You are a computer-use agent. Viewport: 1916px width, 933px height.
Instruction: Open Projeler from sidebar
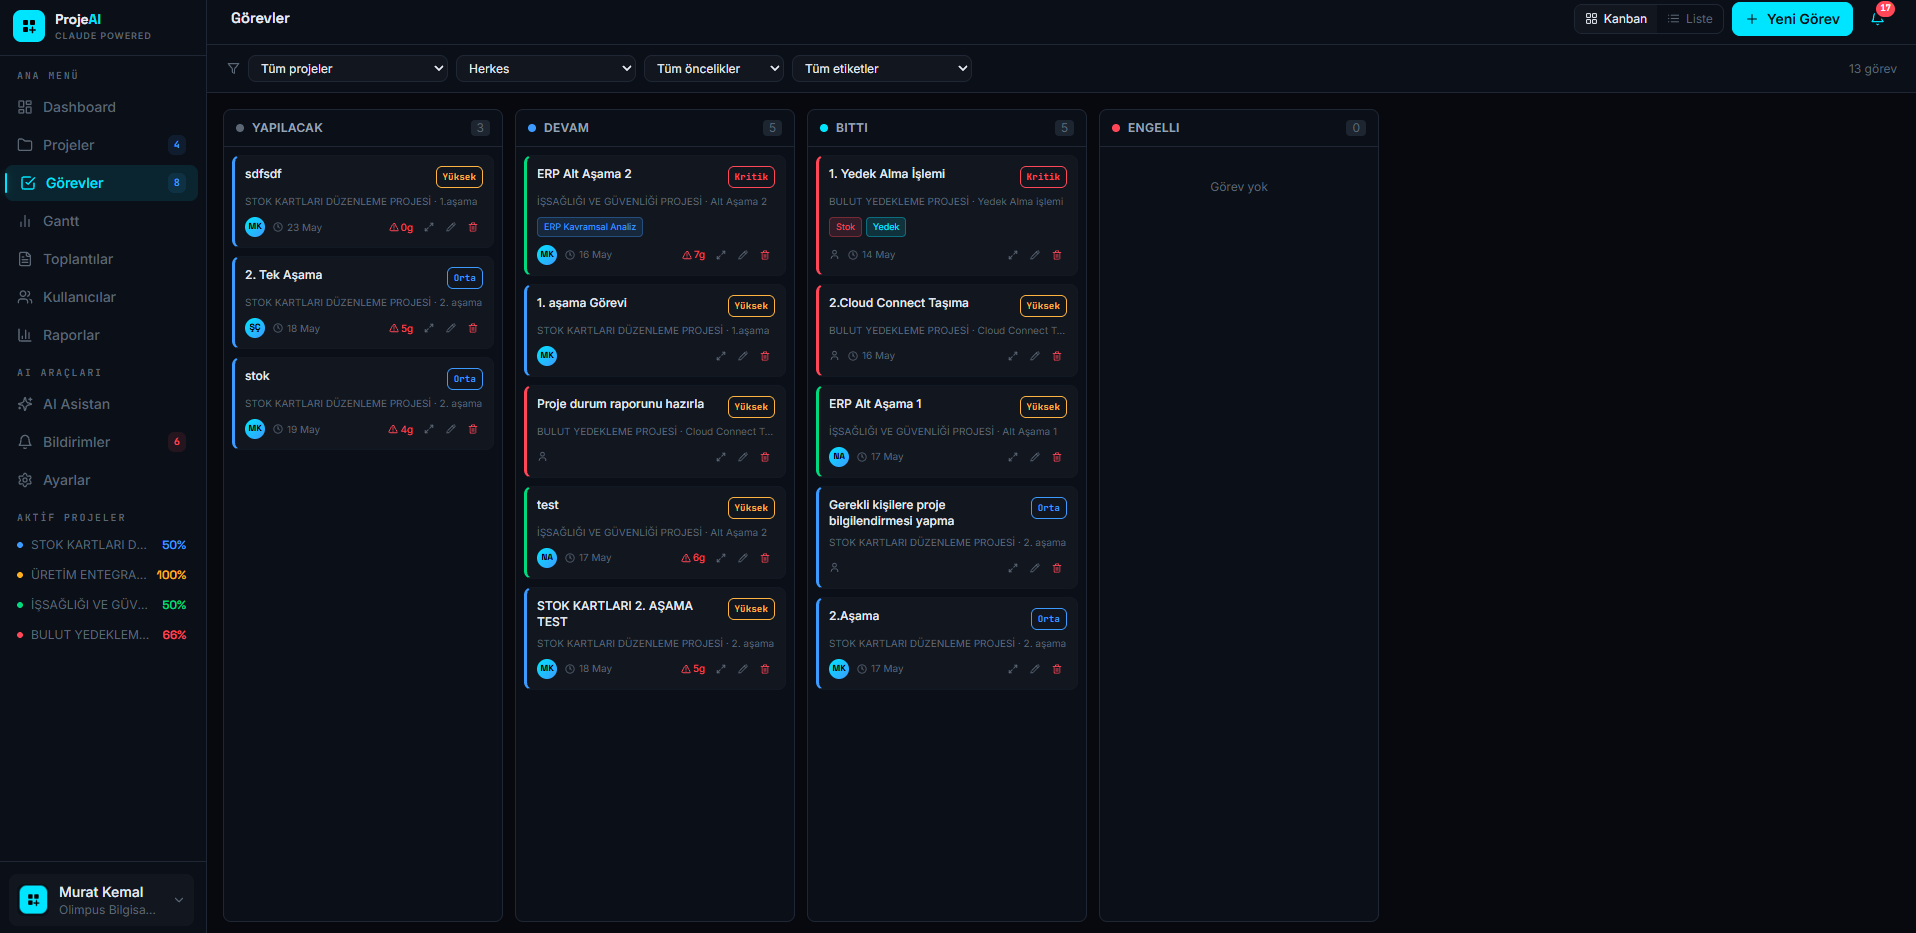tap(102, 145)
